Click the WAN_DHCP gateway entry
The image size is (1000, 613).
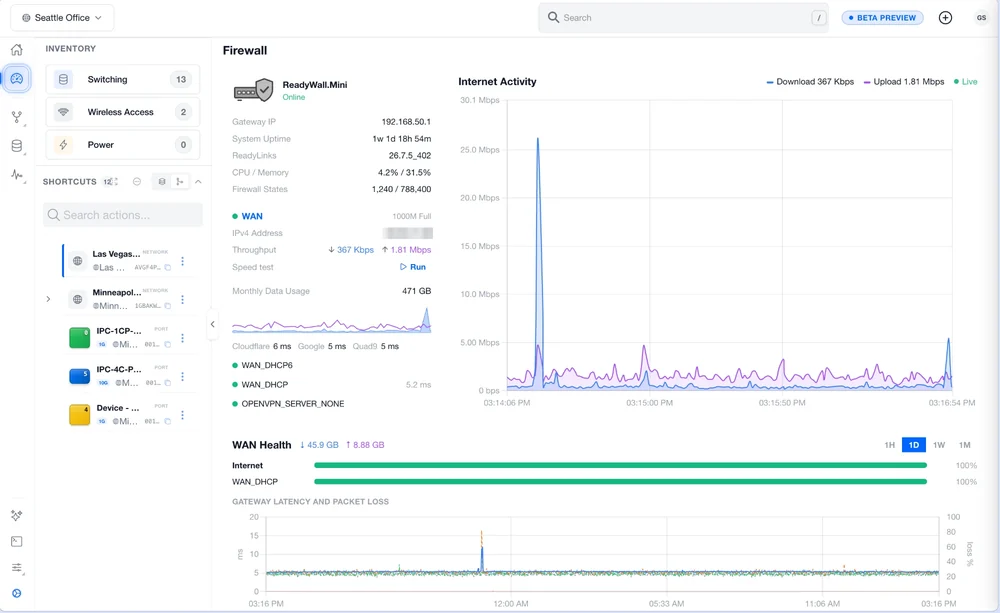pos(265,385)
